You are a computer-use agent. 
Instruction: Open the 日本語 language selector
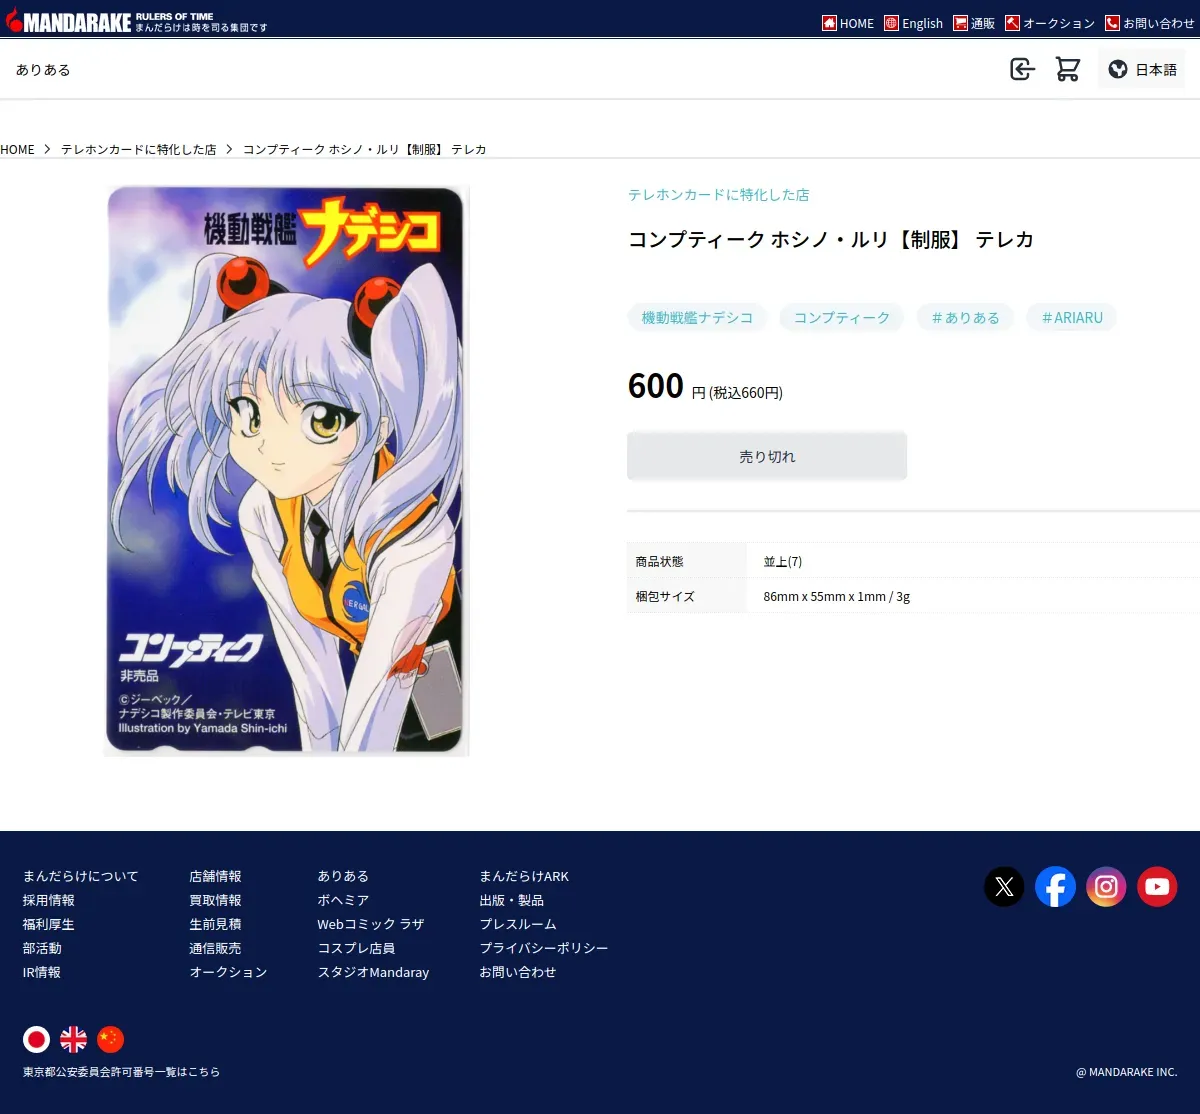[1142, 69]
